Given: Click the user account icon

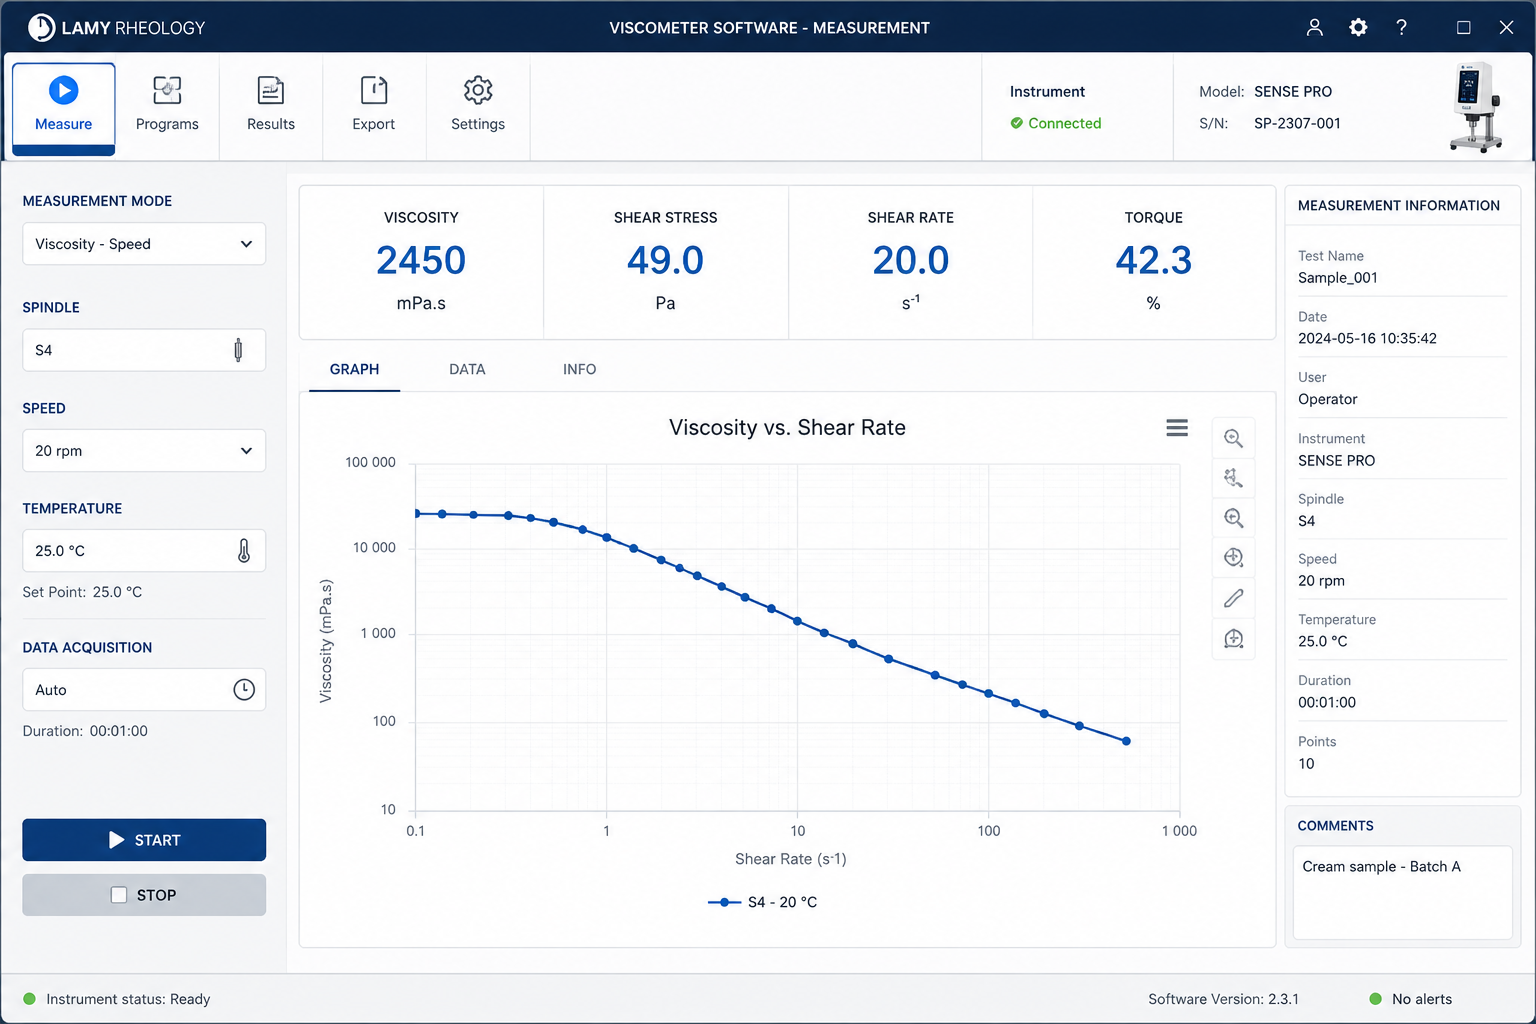Looking at the screenshot, I should tap(1315, 27).
